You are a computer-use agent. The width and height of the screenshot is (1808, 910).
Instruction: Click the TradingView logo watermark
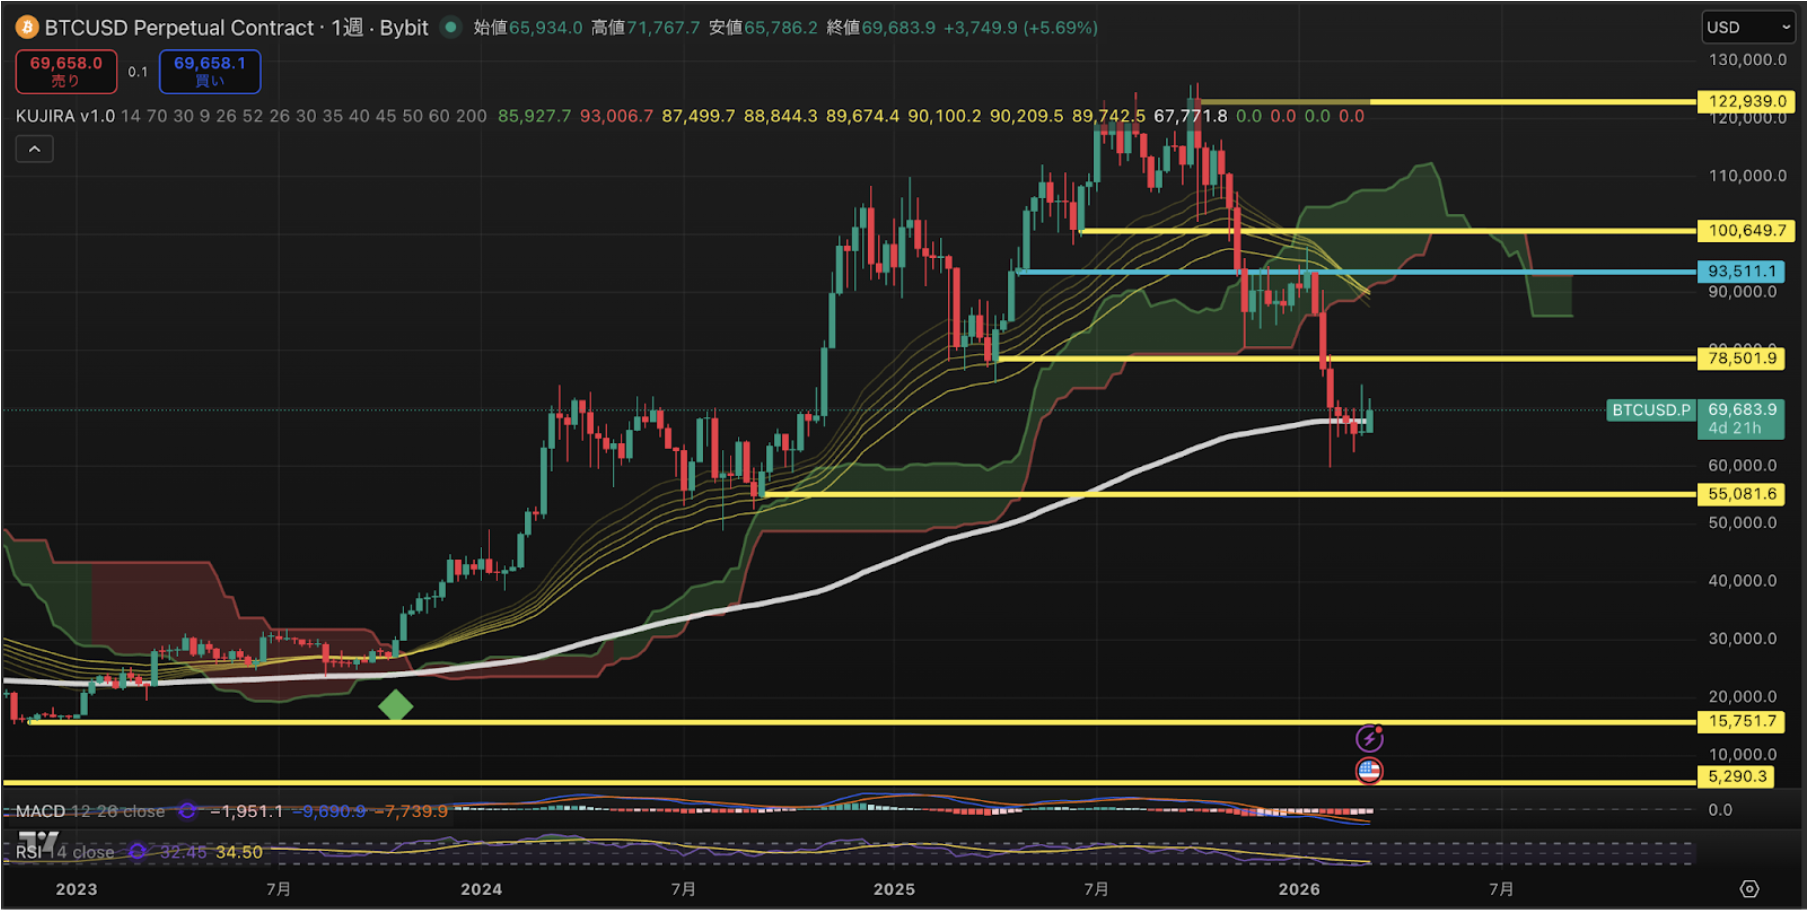point(38,840)
